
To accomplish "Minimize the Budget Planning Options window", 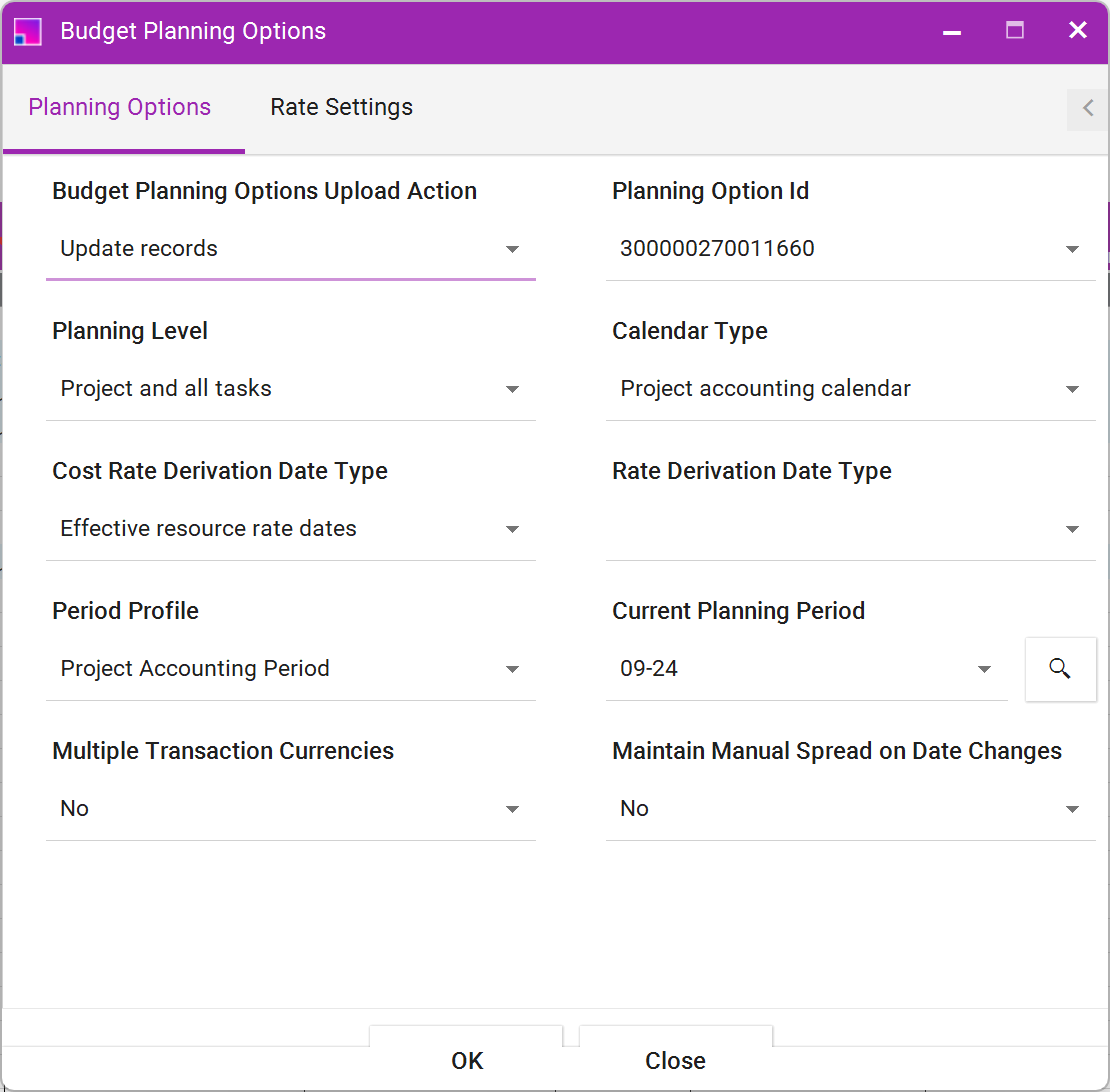I will click(x=951, y=31).
